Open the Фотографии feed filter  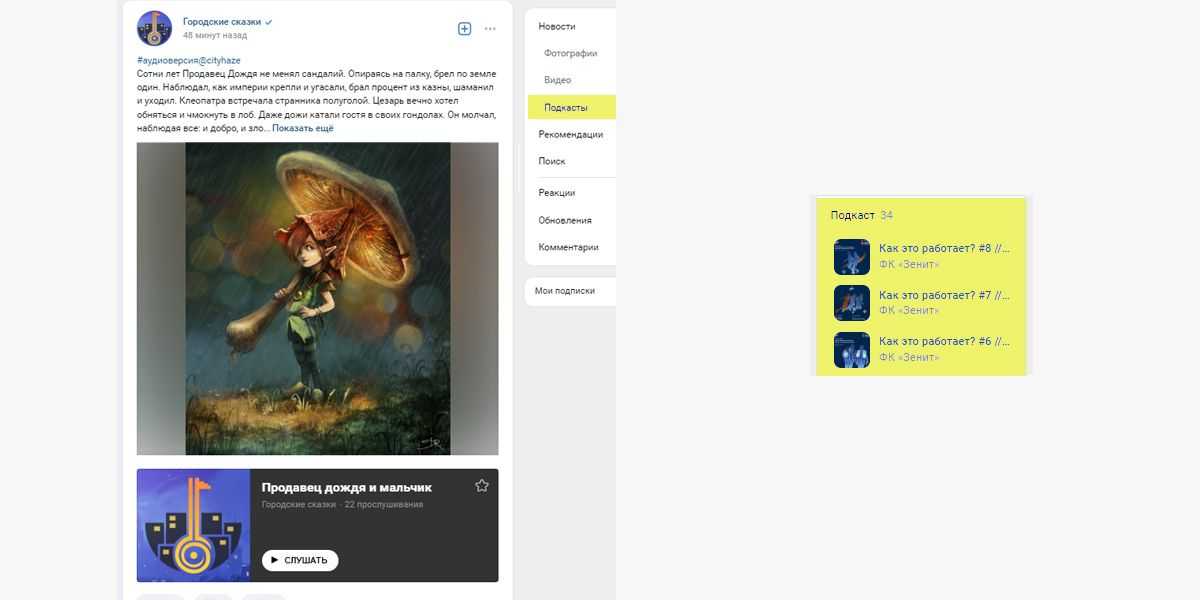coord(571,53)
